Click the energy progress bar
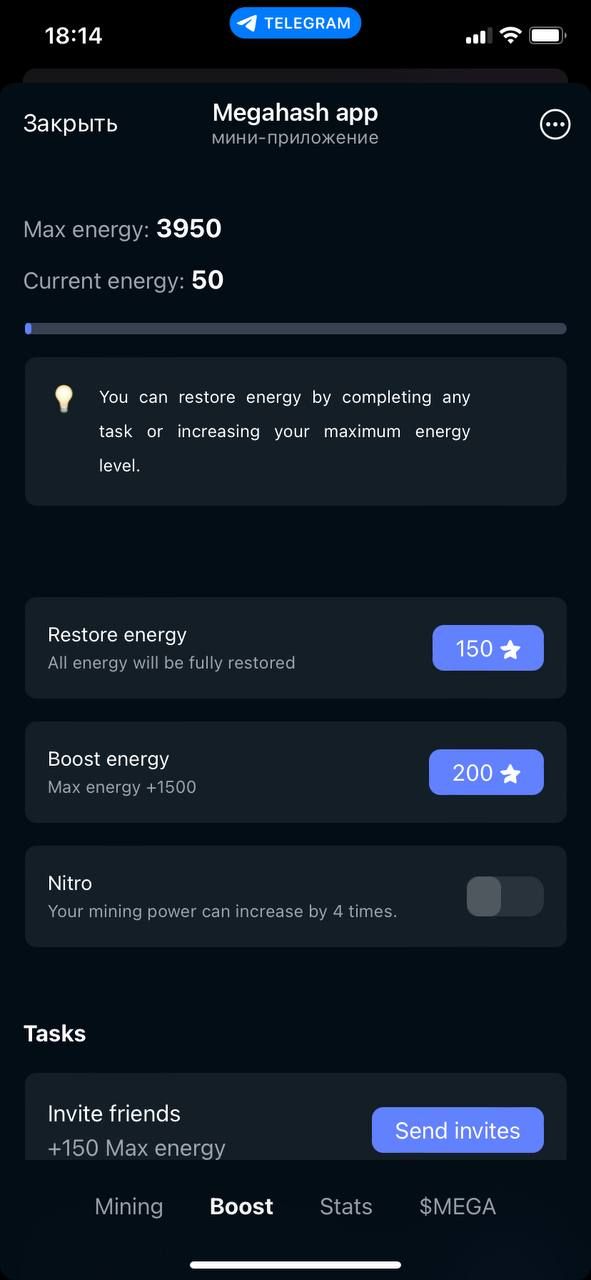The height and width of the screenshot is (1280, 591). coord(296,328)
